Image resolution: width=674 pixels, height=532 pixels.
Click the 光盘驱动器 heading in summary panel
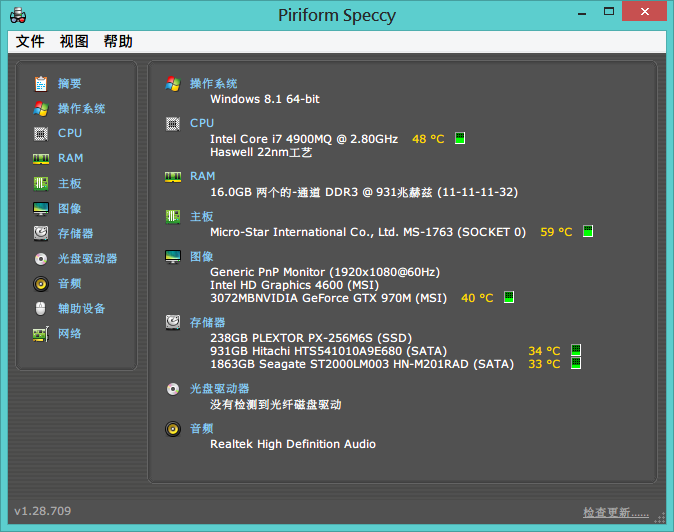coord(220,388)
